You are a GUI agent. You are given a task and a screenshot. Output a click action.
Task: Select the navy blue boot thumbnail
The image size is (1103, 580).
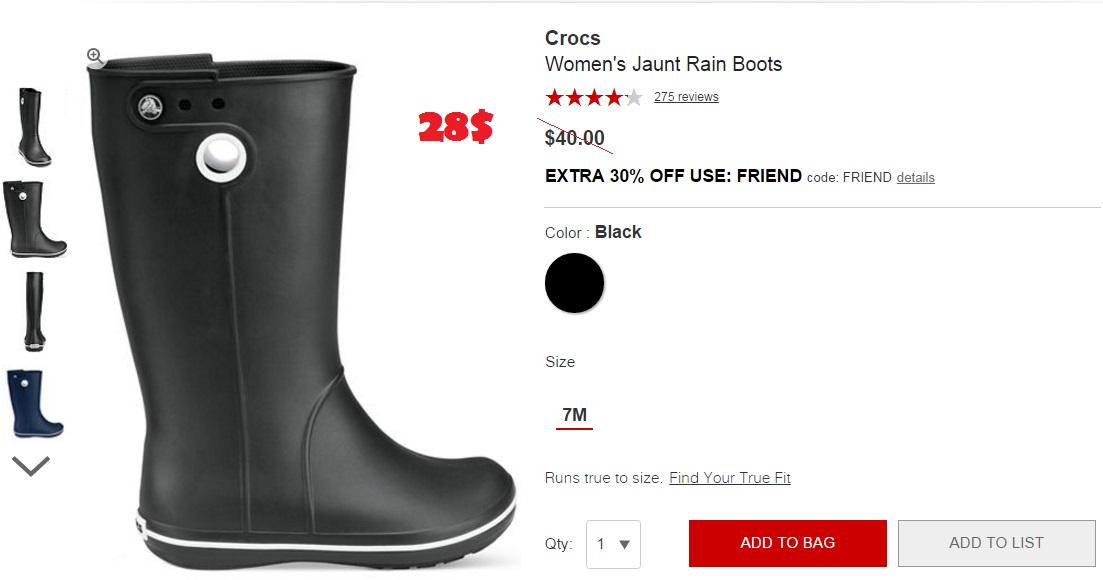34,404
